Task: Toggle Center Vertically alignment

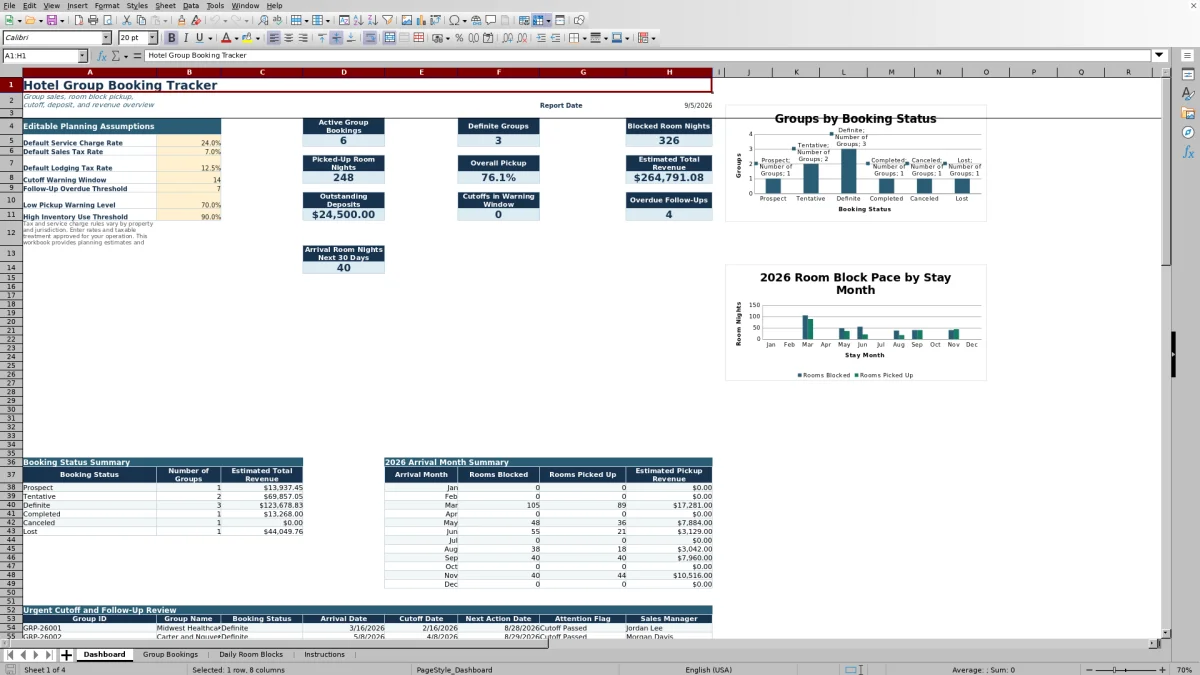Action: coord(336,38)
